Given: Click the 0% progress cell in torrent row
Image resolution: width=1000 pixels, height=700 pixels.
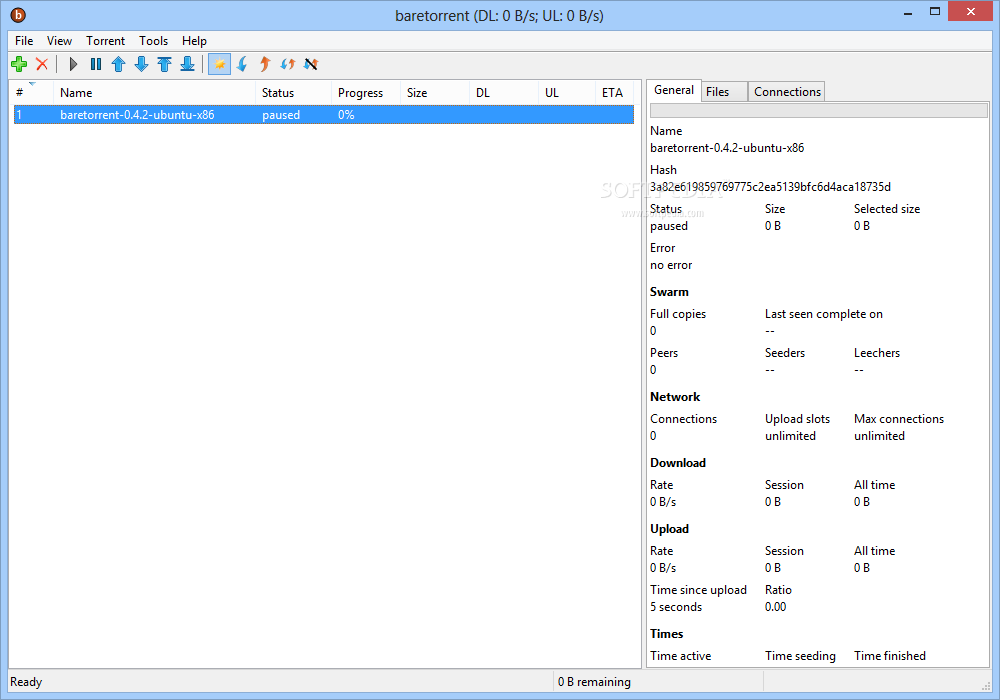Looking at the screenshot, I should pos(346,115).
